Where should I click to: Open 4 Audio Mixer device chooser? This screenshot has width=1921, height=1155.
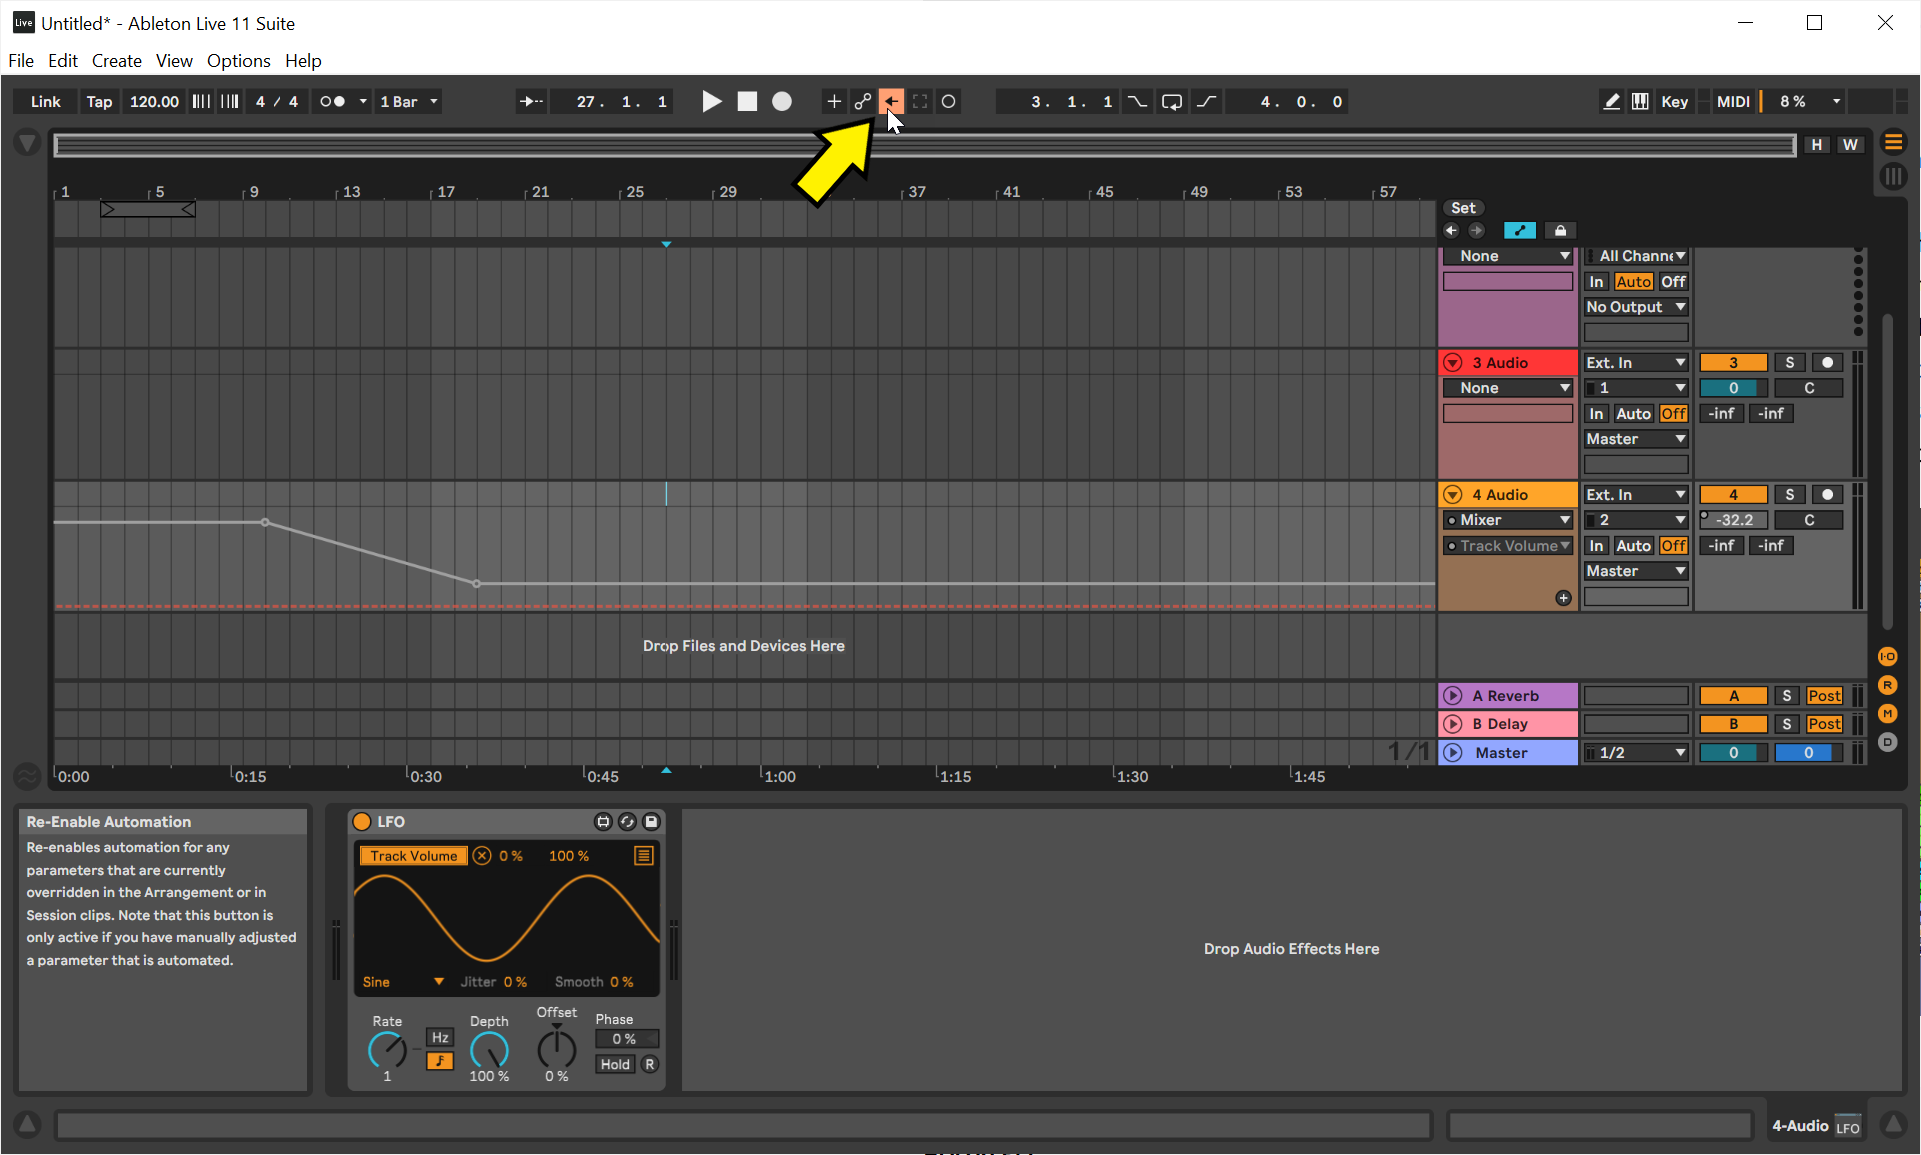[x=1508, y=520]
